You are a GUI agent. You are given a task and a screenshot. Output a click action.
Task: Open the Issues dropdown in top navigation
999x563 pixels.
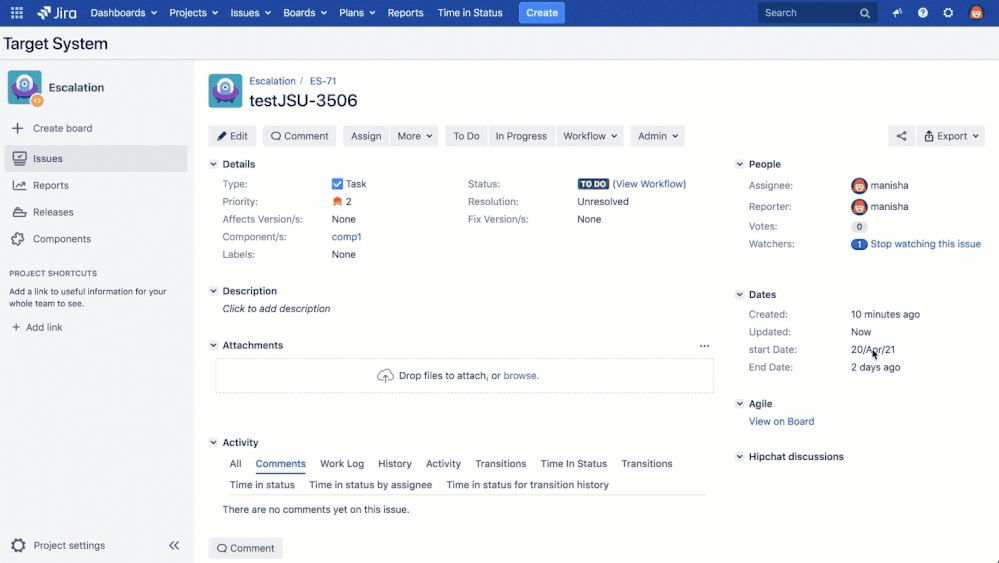coord(250,13)
